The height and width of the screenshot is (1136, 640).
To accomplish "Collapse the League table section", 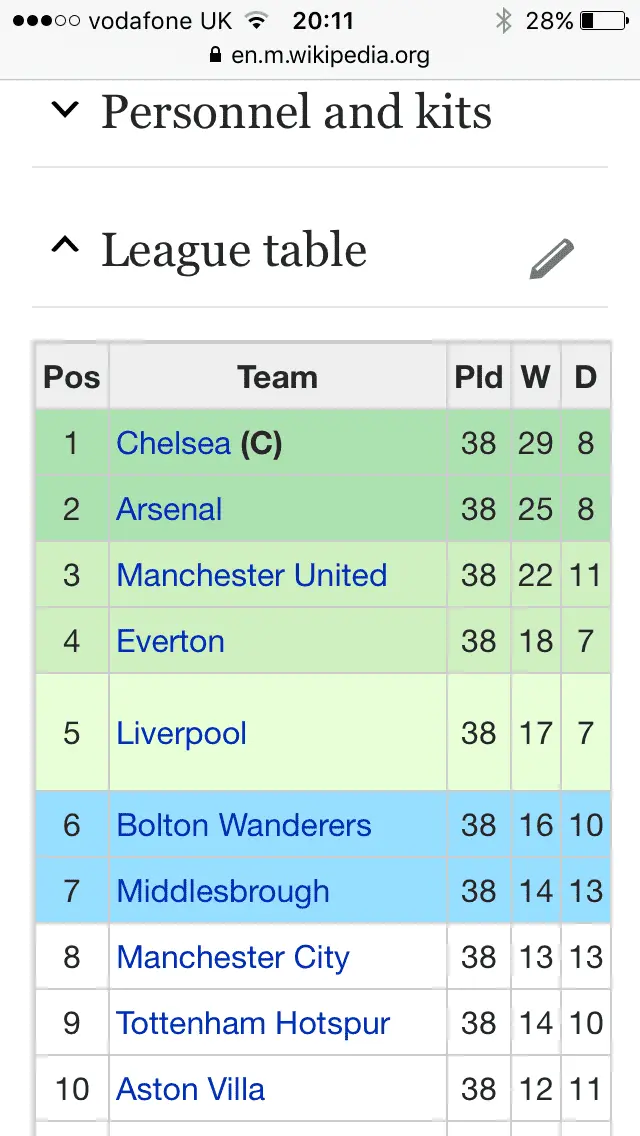I will coord(65,249).
